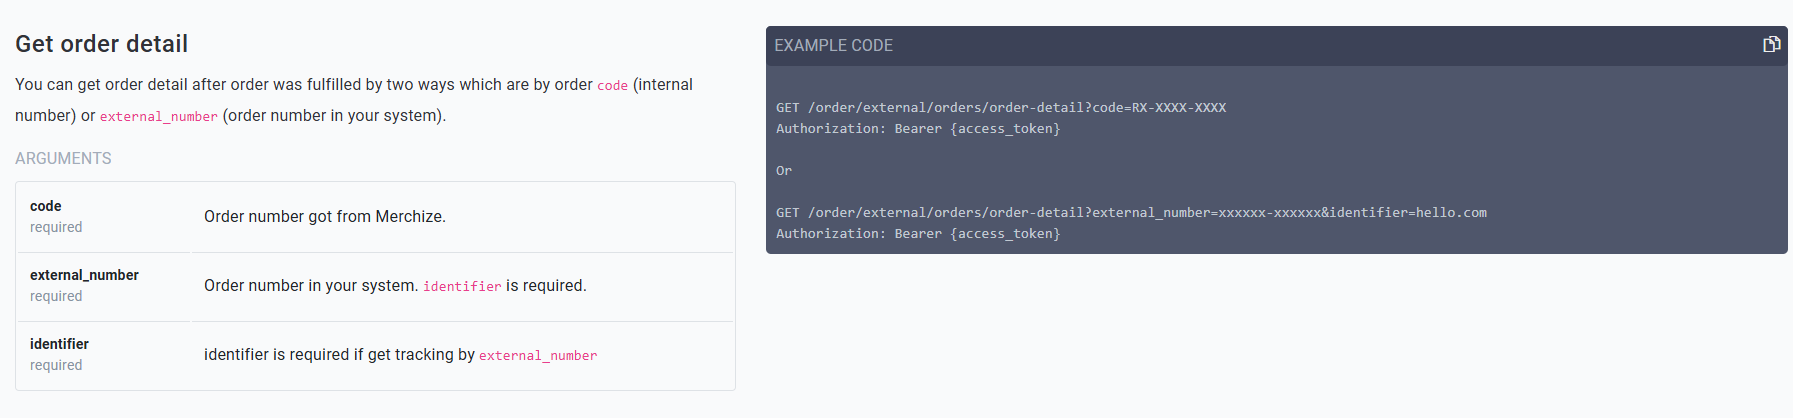Click the first Authorization Bearer line
The width and height of the screenshot is (1793, 418).
click(x=918, y=129)
